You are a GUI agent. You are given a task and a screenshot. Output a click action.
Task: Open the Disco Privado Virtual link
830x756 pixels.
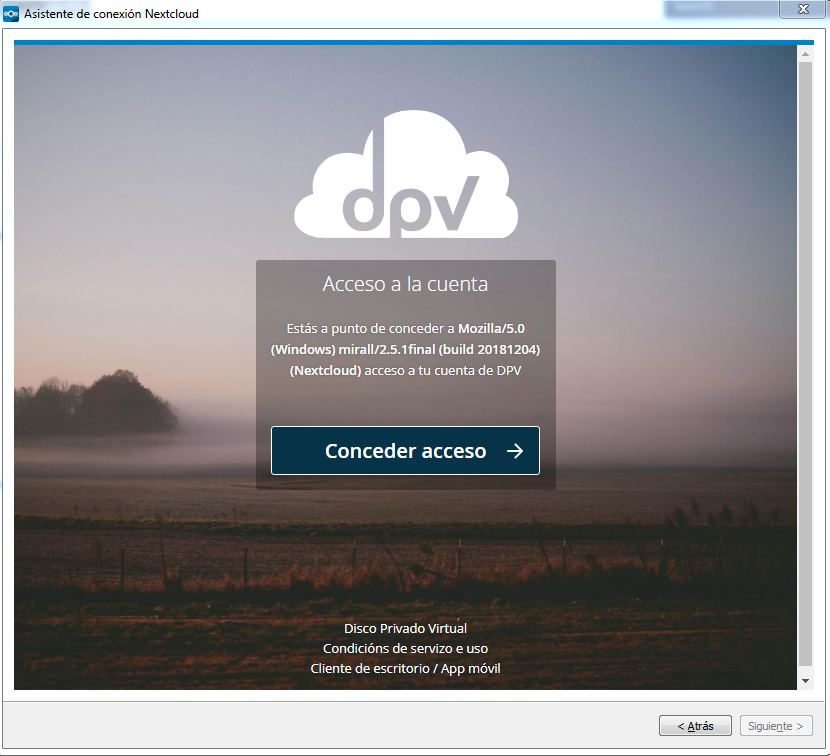(x=405, y=628)
